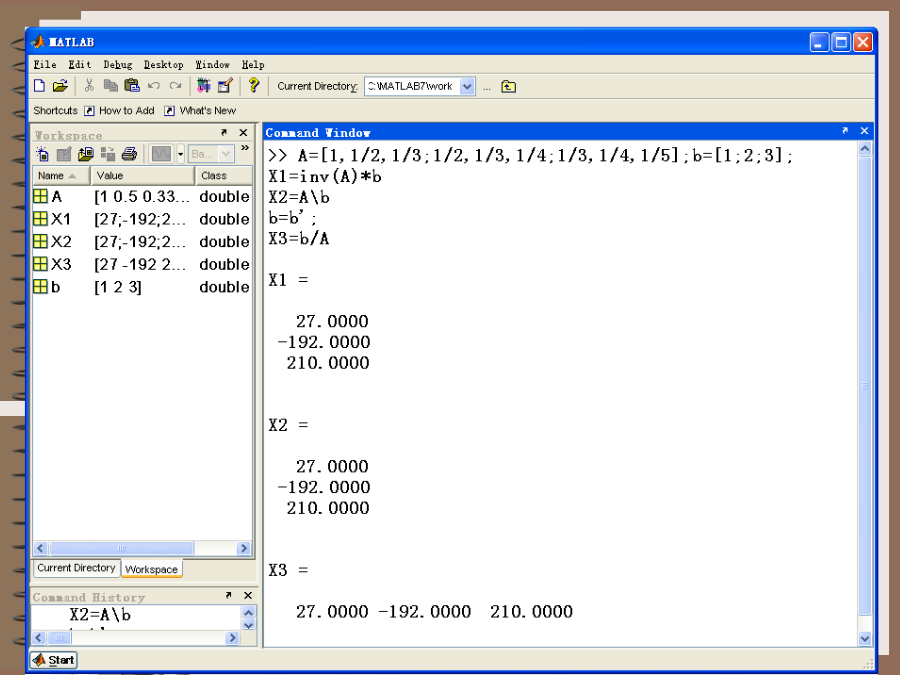Open the File menu
Viewport: 900px width, 675px height.
45,64
